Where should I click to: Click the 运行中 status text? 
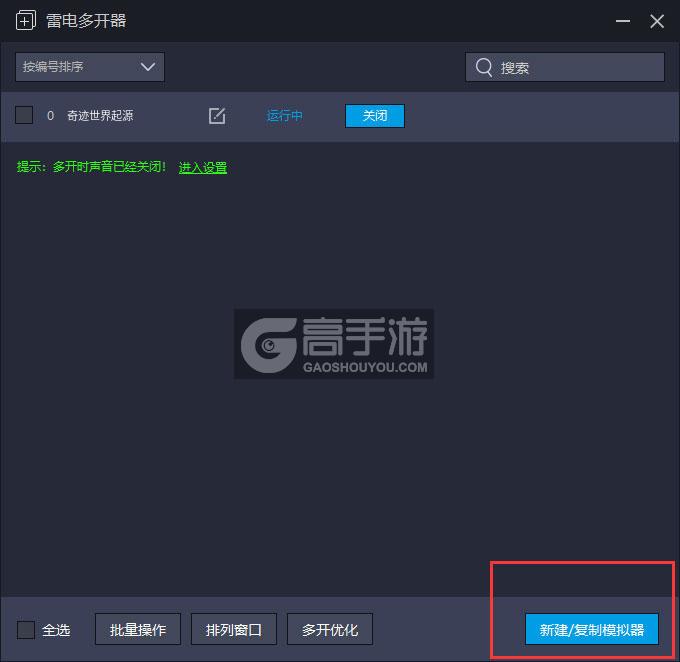284,116
